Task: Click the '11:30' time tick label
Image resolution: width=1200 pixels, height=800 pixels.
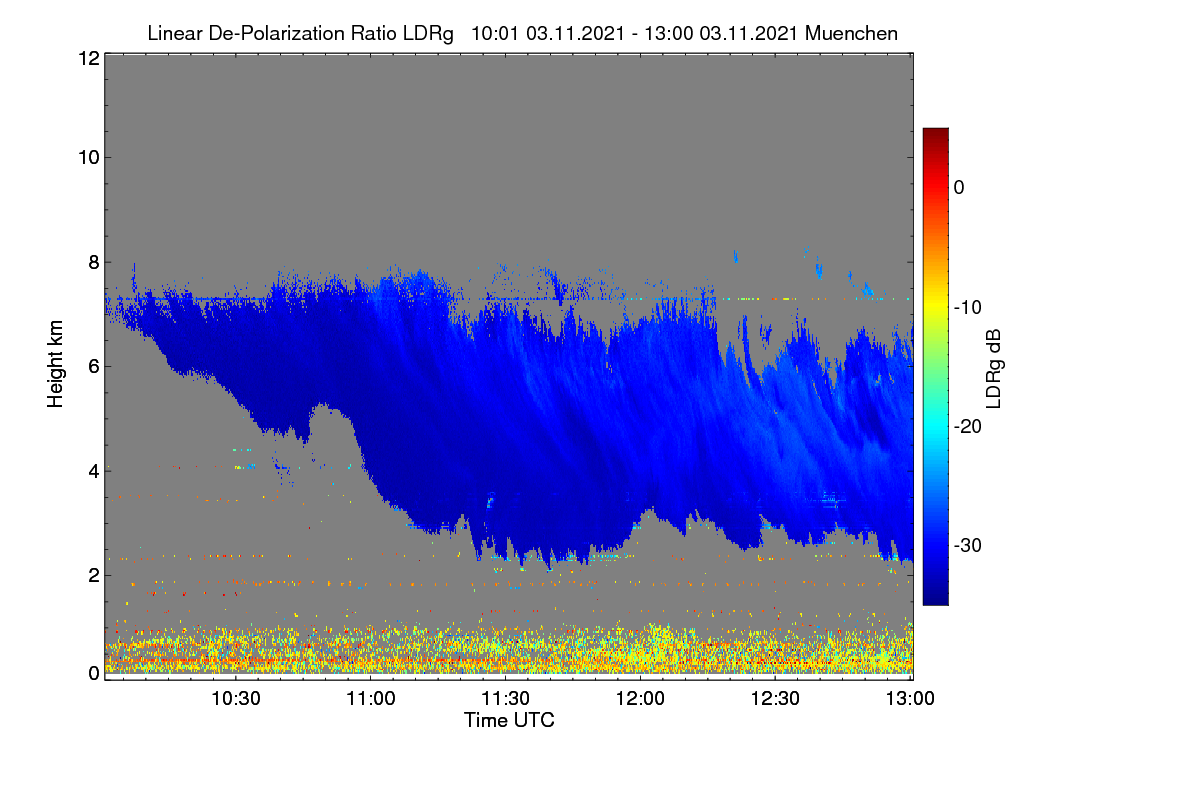Action: (x=506, y=698)
